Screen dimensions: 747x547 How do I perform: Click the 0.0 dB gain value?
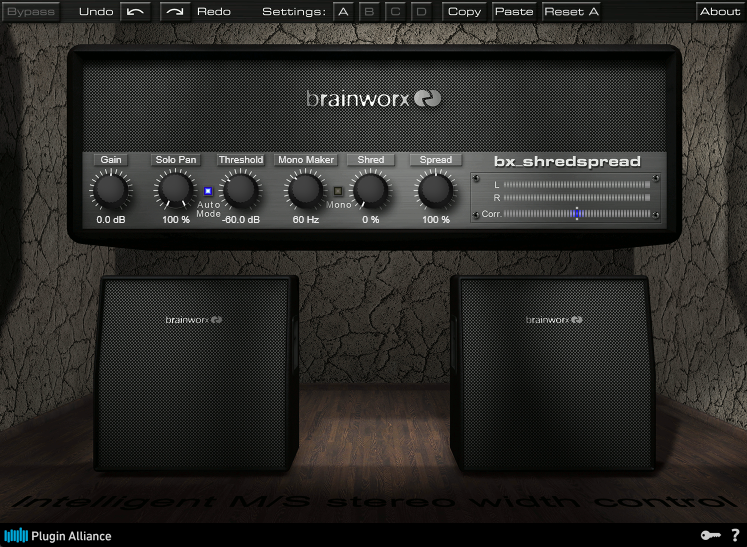tap(111, 220)
